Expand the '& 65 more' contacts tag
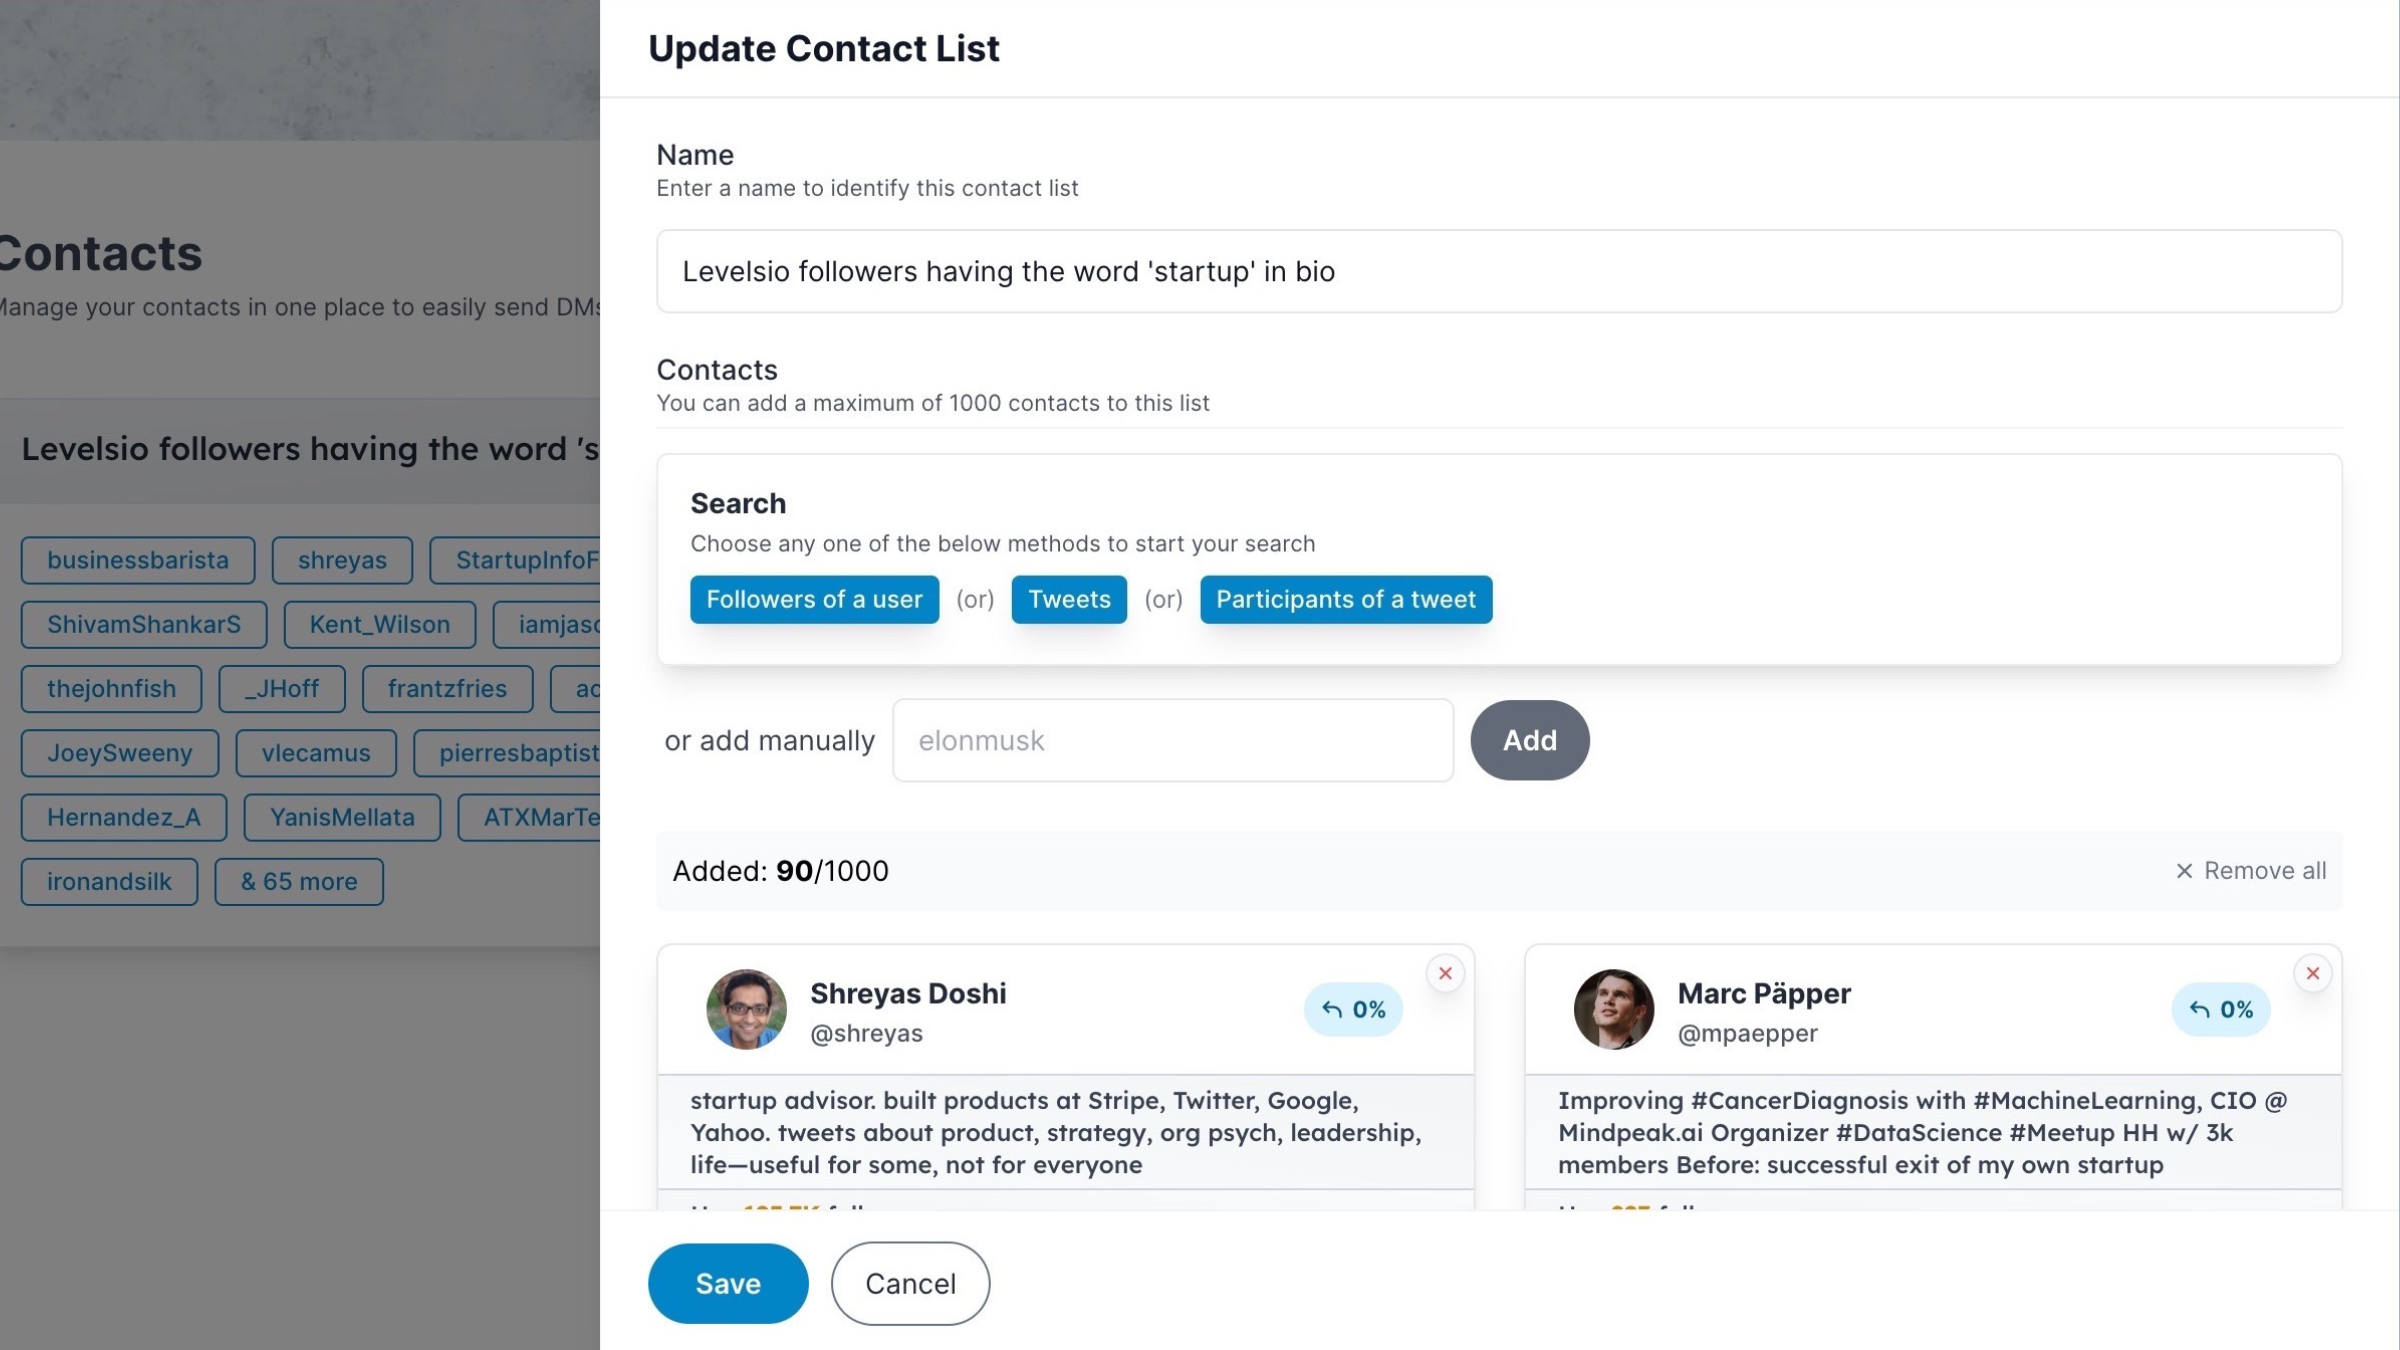Viewport: 2400px width, 1350px height. 298,882
